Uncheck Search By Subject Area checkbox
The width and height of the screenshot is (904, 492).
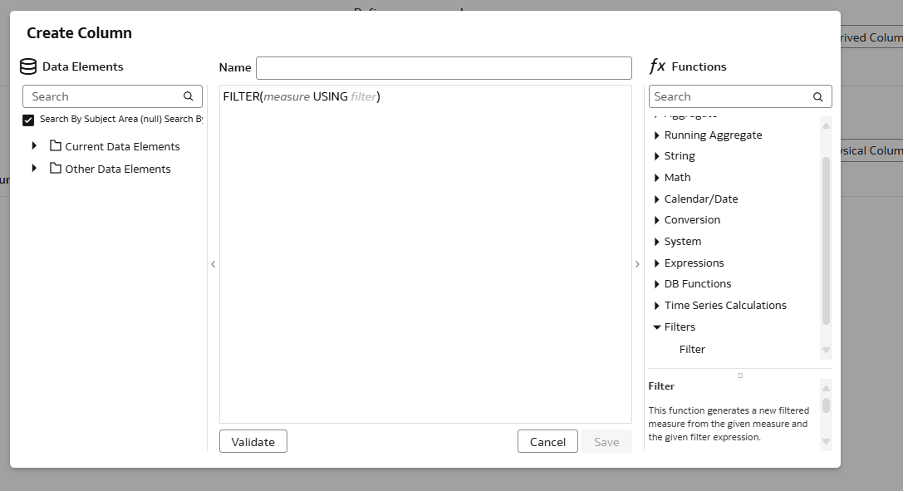[x=28, y=120]
